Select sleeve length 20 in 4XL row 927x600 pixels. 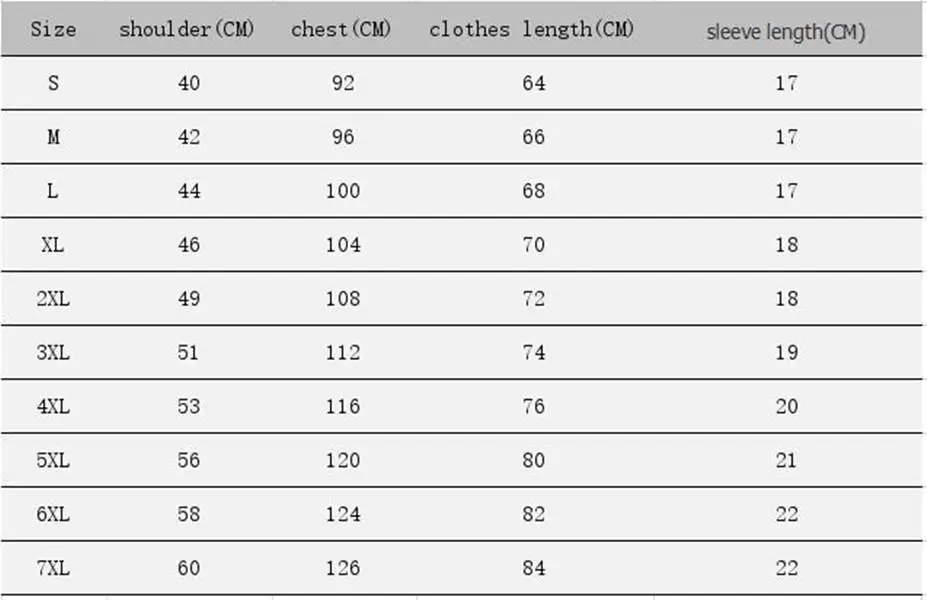pyautogui.click(x=787, y=407)
